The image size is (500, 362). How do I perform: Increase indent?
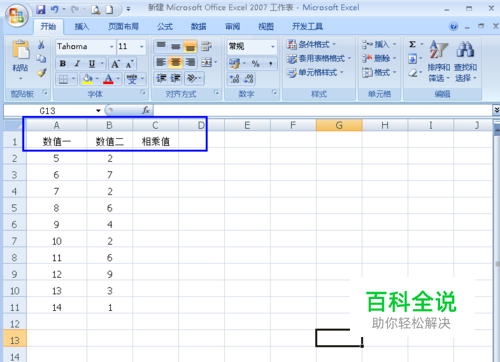(x=176, y=78)
